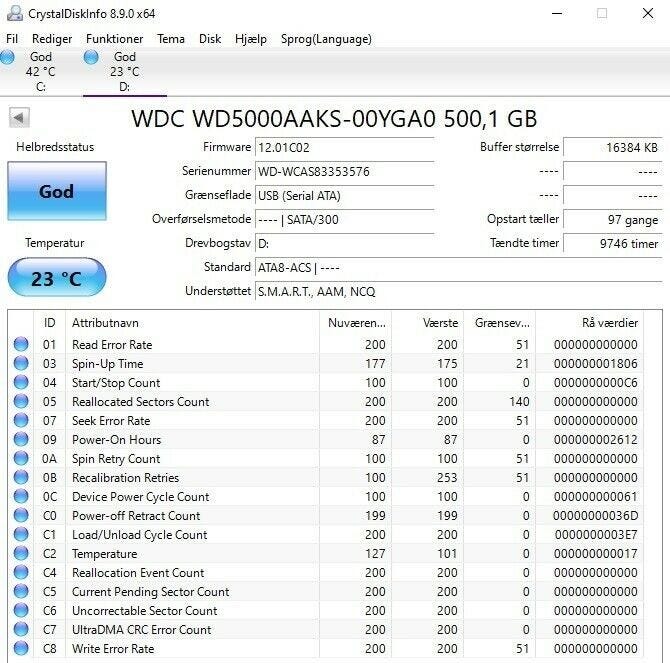Click status icon of Start/Stop Count row
The width and height of the screenshot is (670, 663).
click(x=21, y=382)
